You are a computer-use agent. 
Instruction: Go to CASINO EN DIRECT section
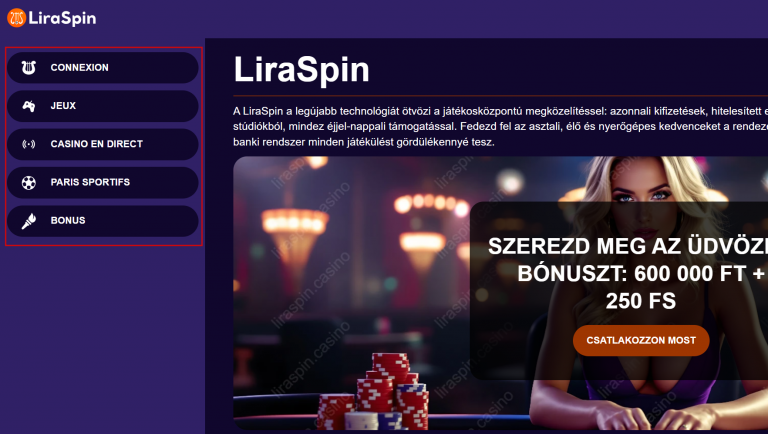[102, 144]
